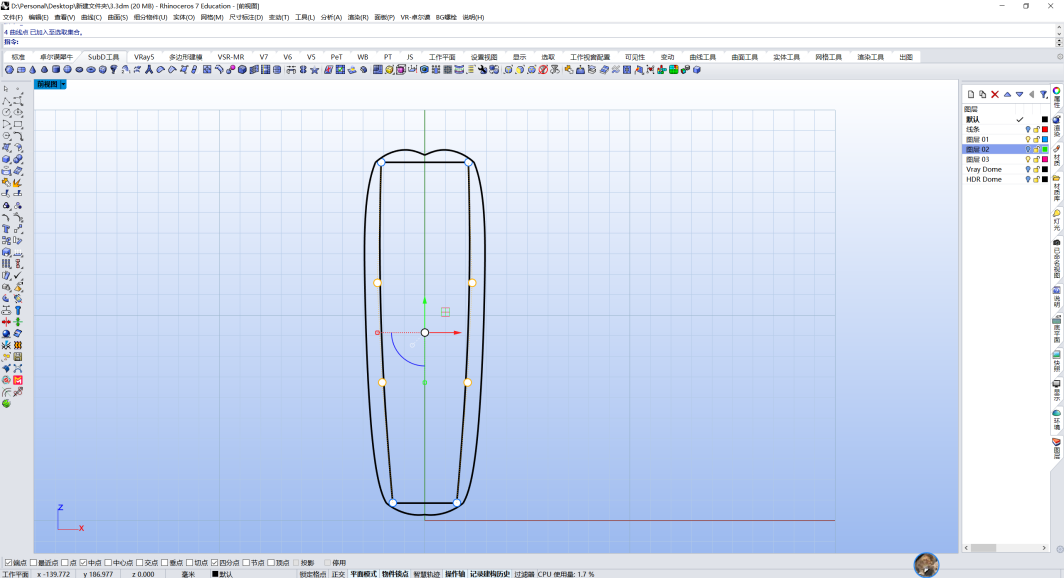
Task: Change the green color swatch of 图层 02
Action: tap(1045, 149)
